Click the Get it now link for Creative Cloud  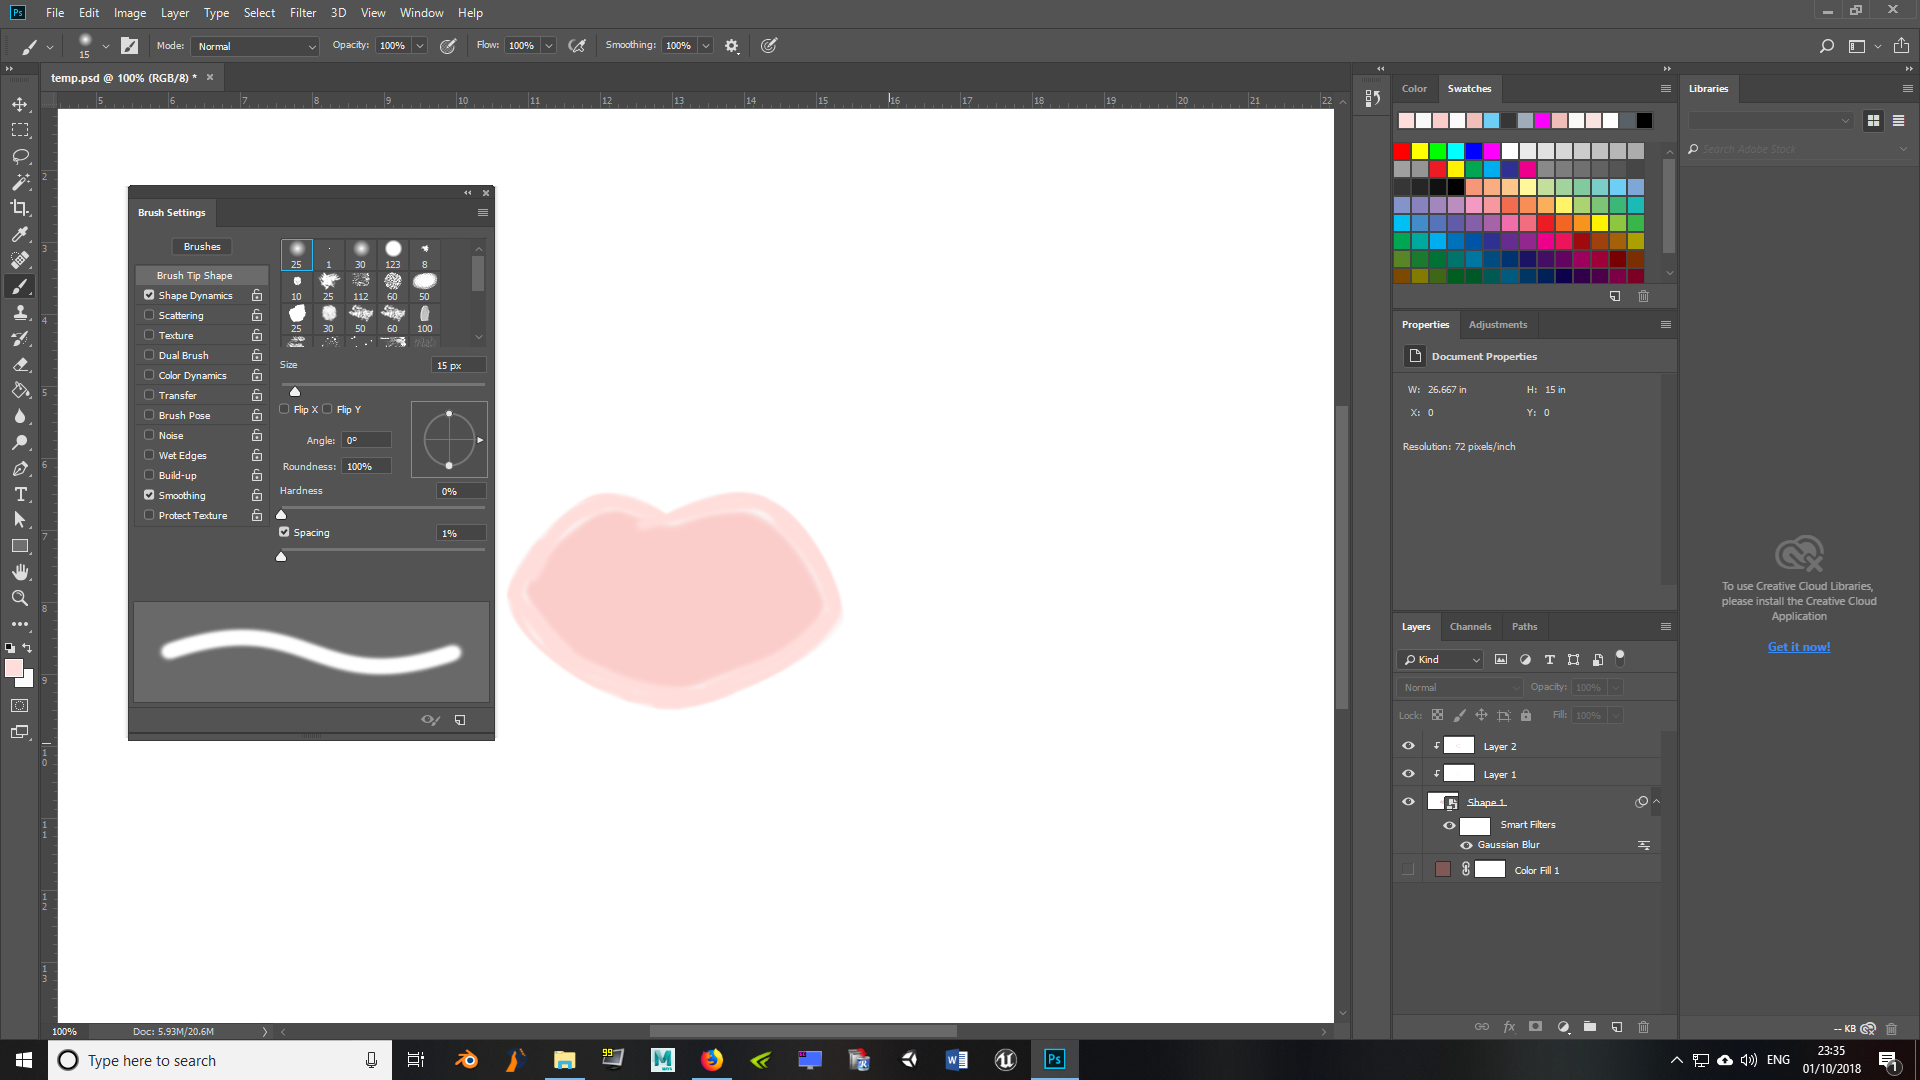tap(1798, 646)
